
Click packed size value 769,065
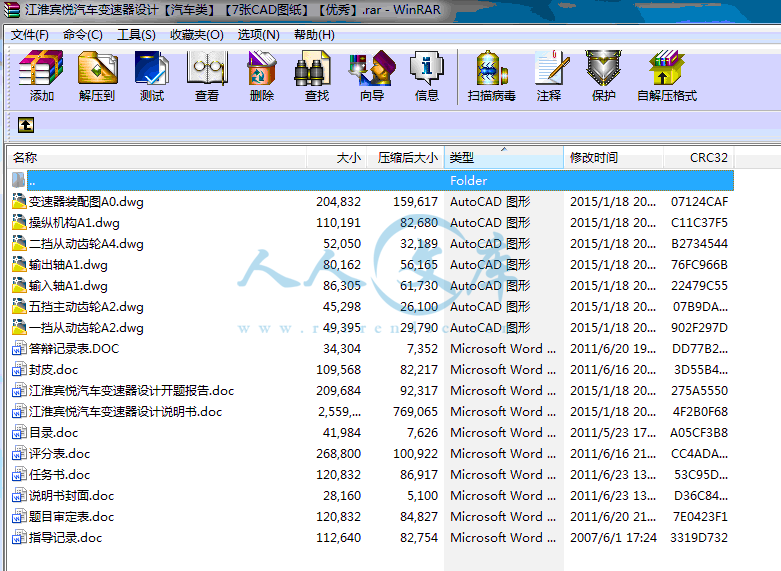pos(415,412)
